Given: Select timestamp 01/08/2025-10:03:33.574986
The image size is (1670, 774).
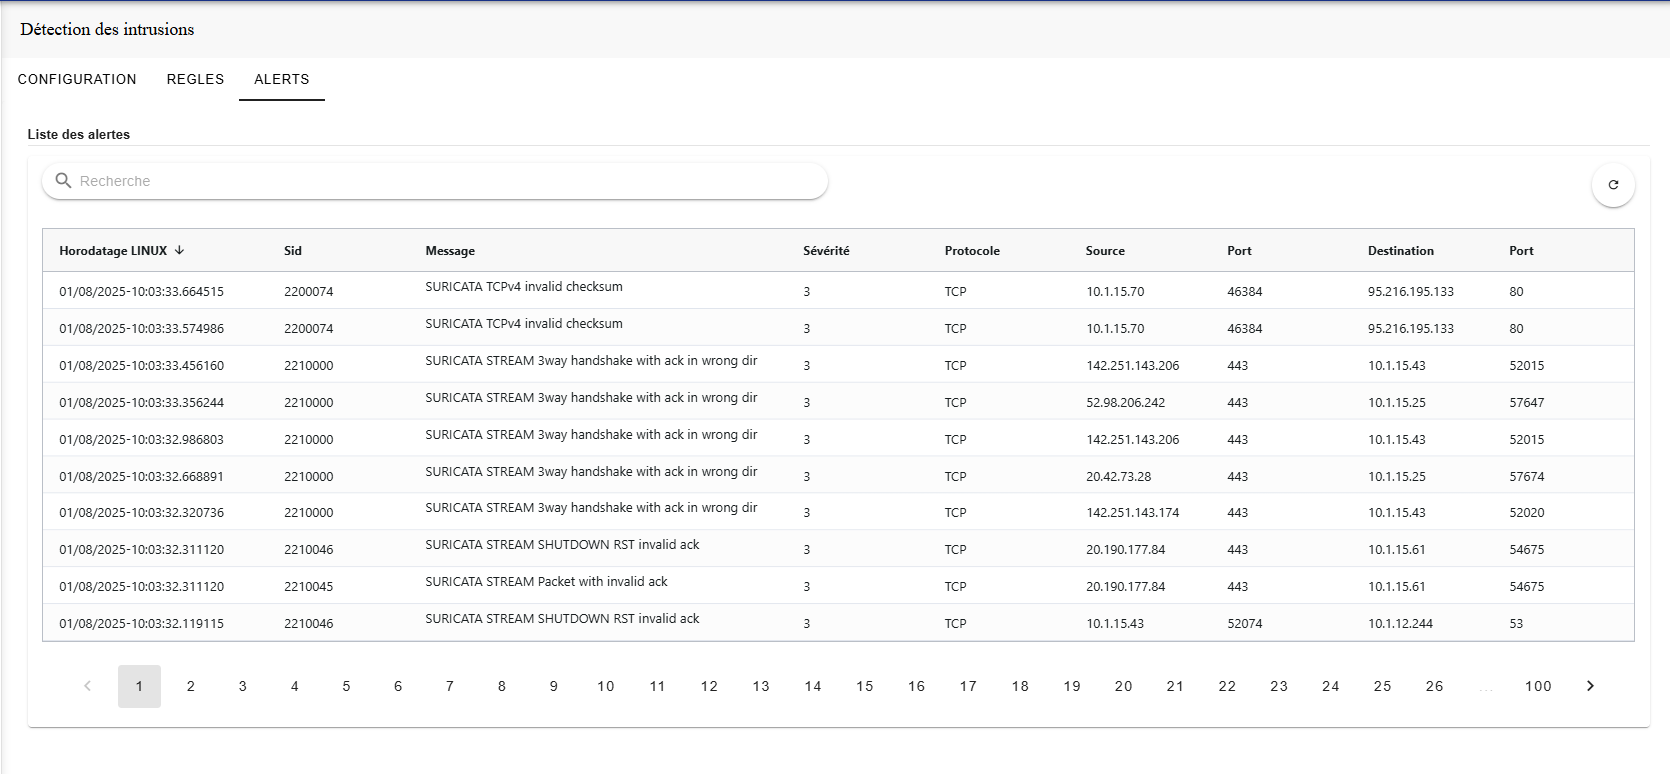Looking at the screenshot, I should click(141, 329).
